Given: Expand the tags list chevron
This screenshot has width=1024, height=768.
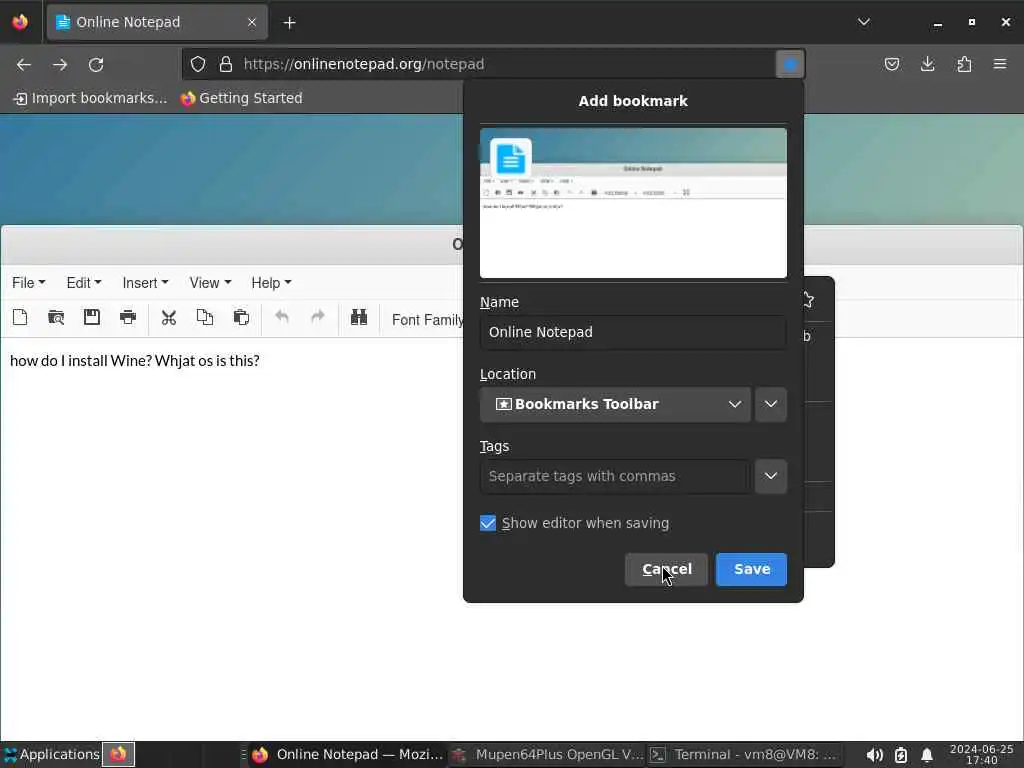Looking at the screenshot, I should click(x=771, y=476).
